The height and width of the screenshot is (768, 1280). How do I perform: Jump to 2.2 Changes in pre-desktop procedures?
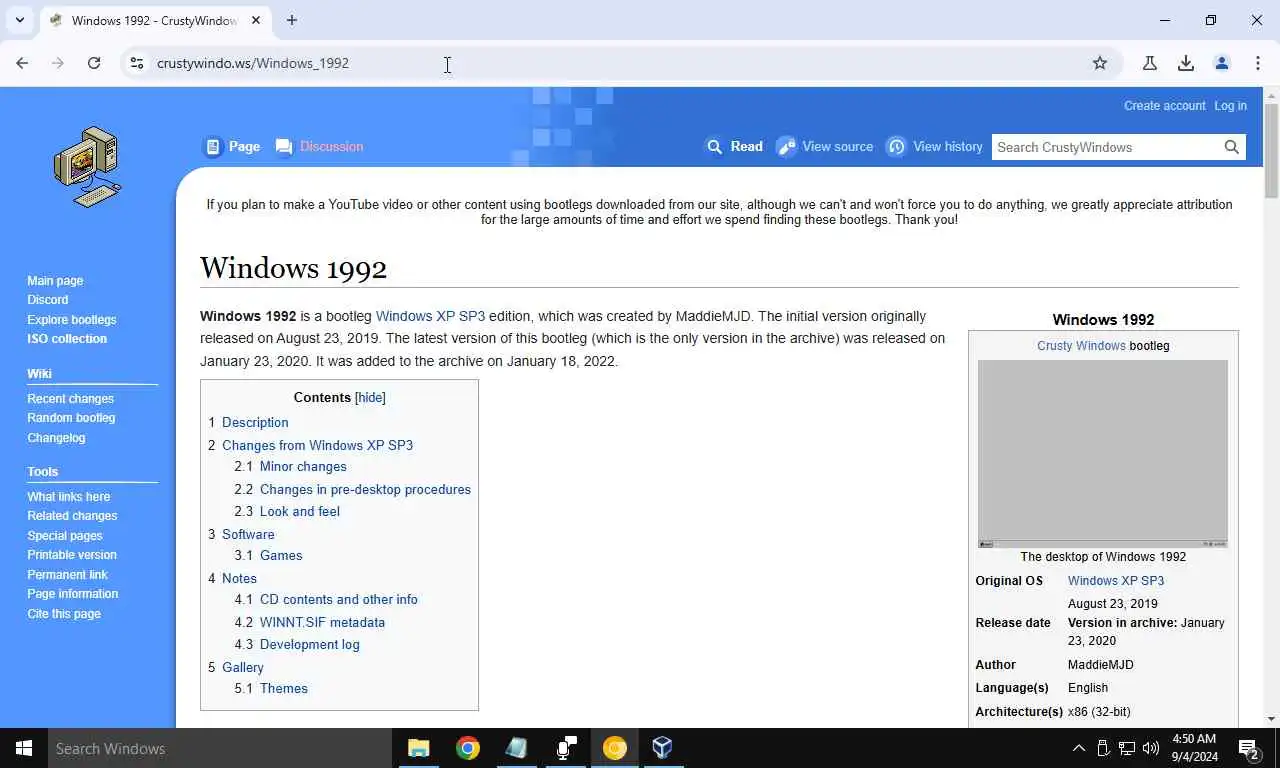click(353, 489)
